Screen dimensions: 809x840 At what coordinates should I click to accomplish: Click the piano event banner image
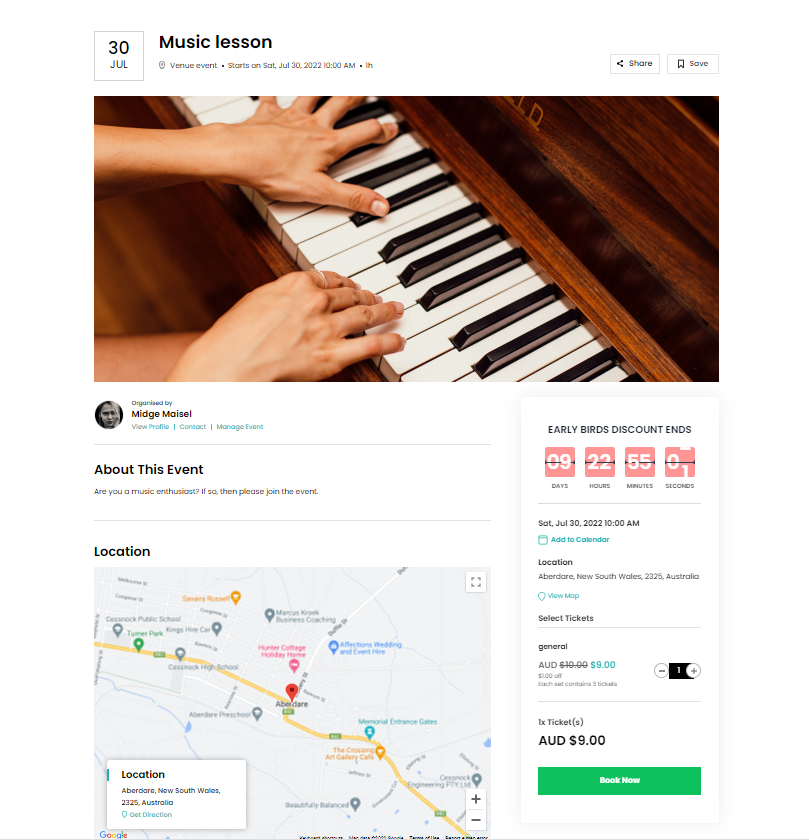406,239
